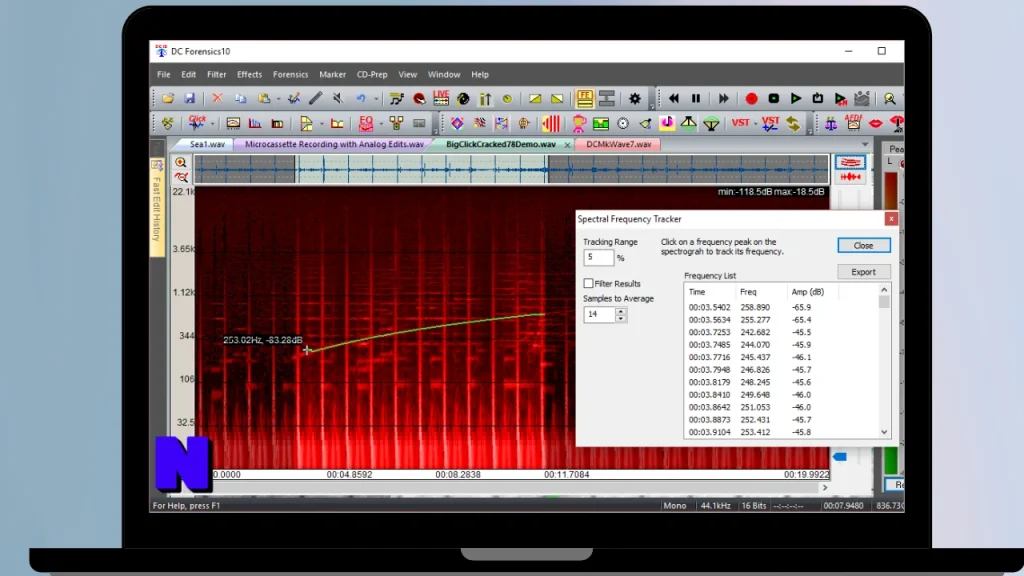Image resolution: width=1024 pixels, height=576 pixels.
Task: Click the pink music note icon
Action: tap(667, 123)
